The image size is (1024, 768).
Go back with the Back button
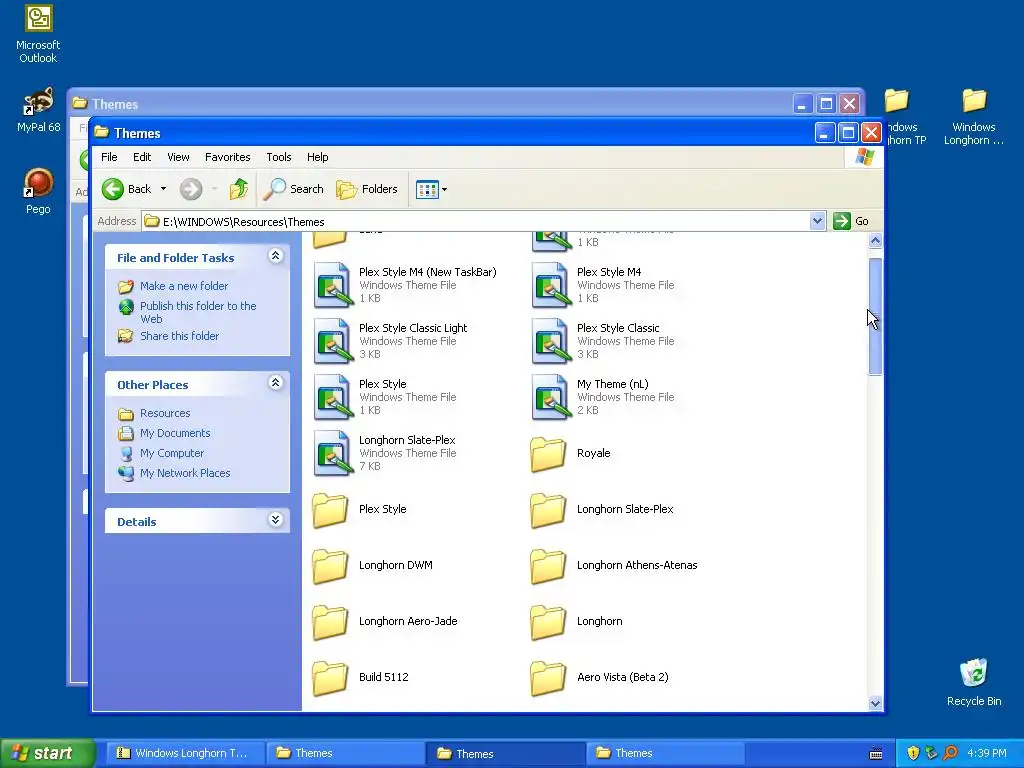[x=127, y=189]
